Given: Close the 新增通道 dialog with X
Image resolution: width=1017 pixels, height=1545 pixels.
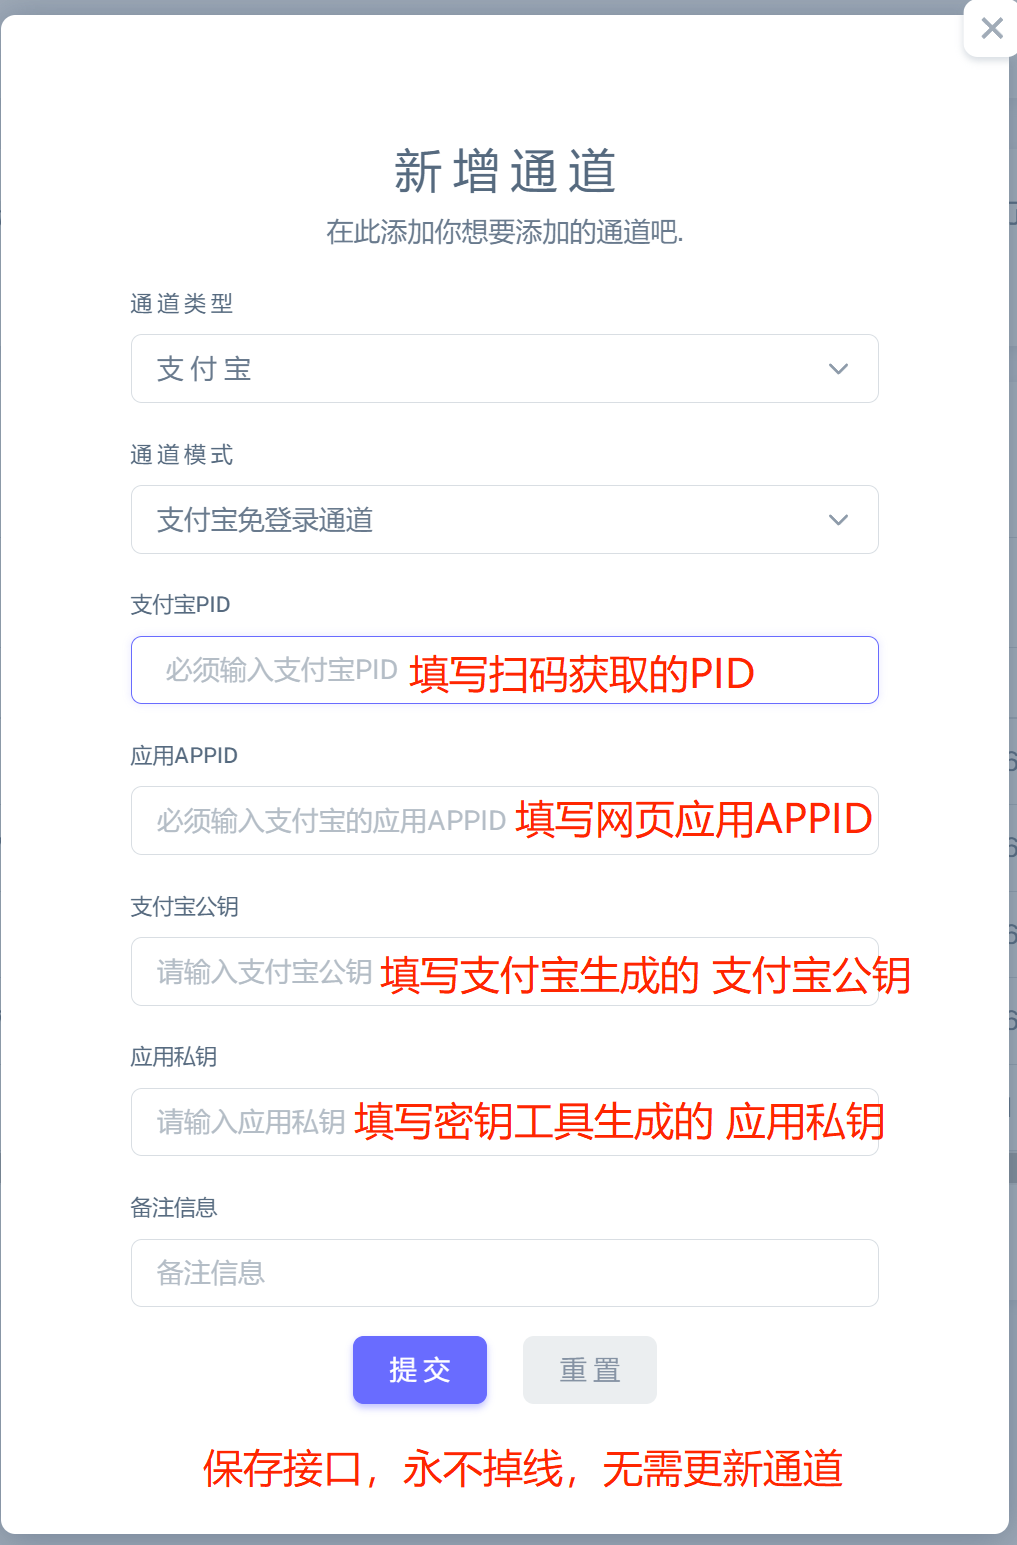Looking at the screenshot, I should click(991, 28).
